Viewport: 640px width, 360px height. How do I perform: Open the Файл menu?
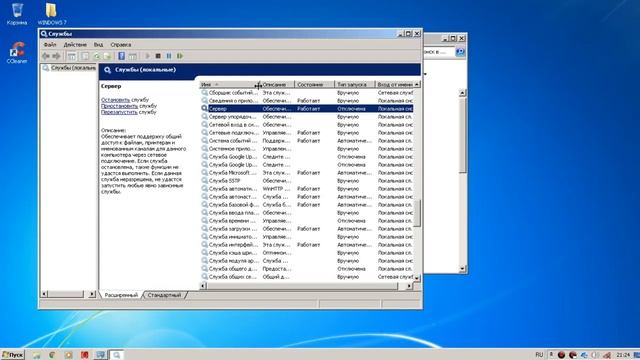tap(50, 44)
